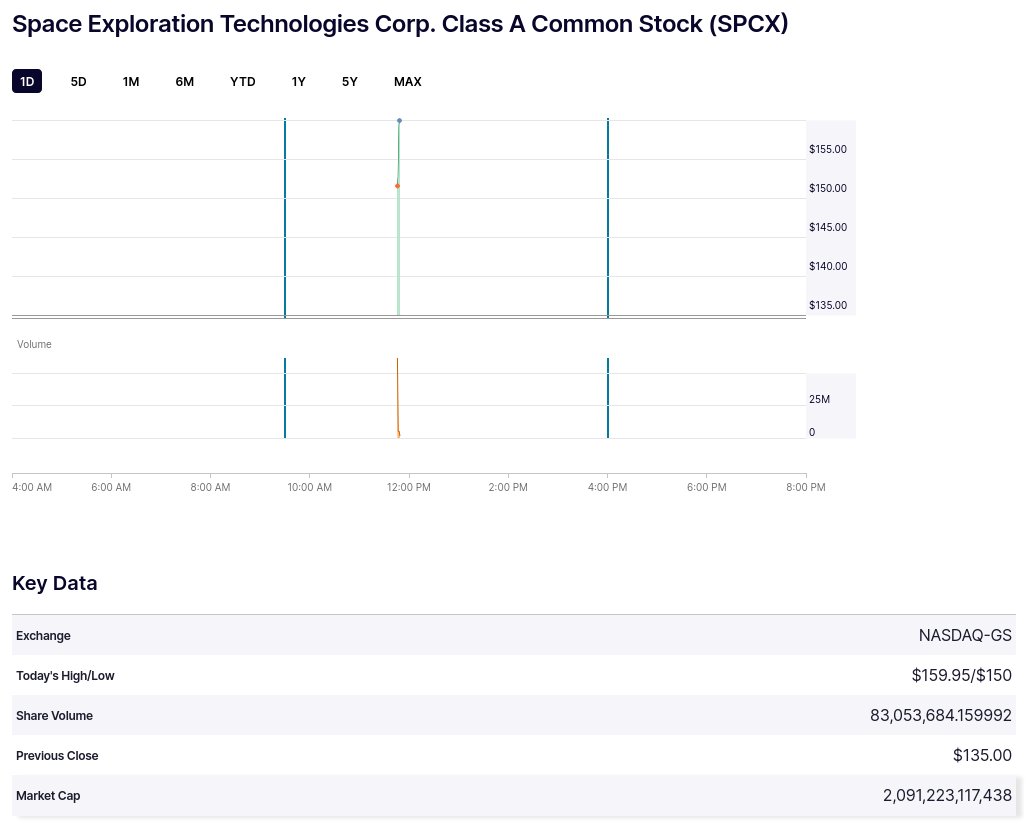Image resolution: width=1029 pixels, height=830 pixels.
Task: Click the market close line at 4:00 PM
Action: pyautogui.click(x=608, y=218)
